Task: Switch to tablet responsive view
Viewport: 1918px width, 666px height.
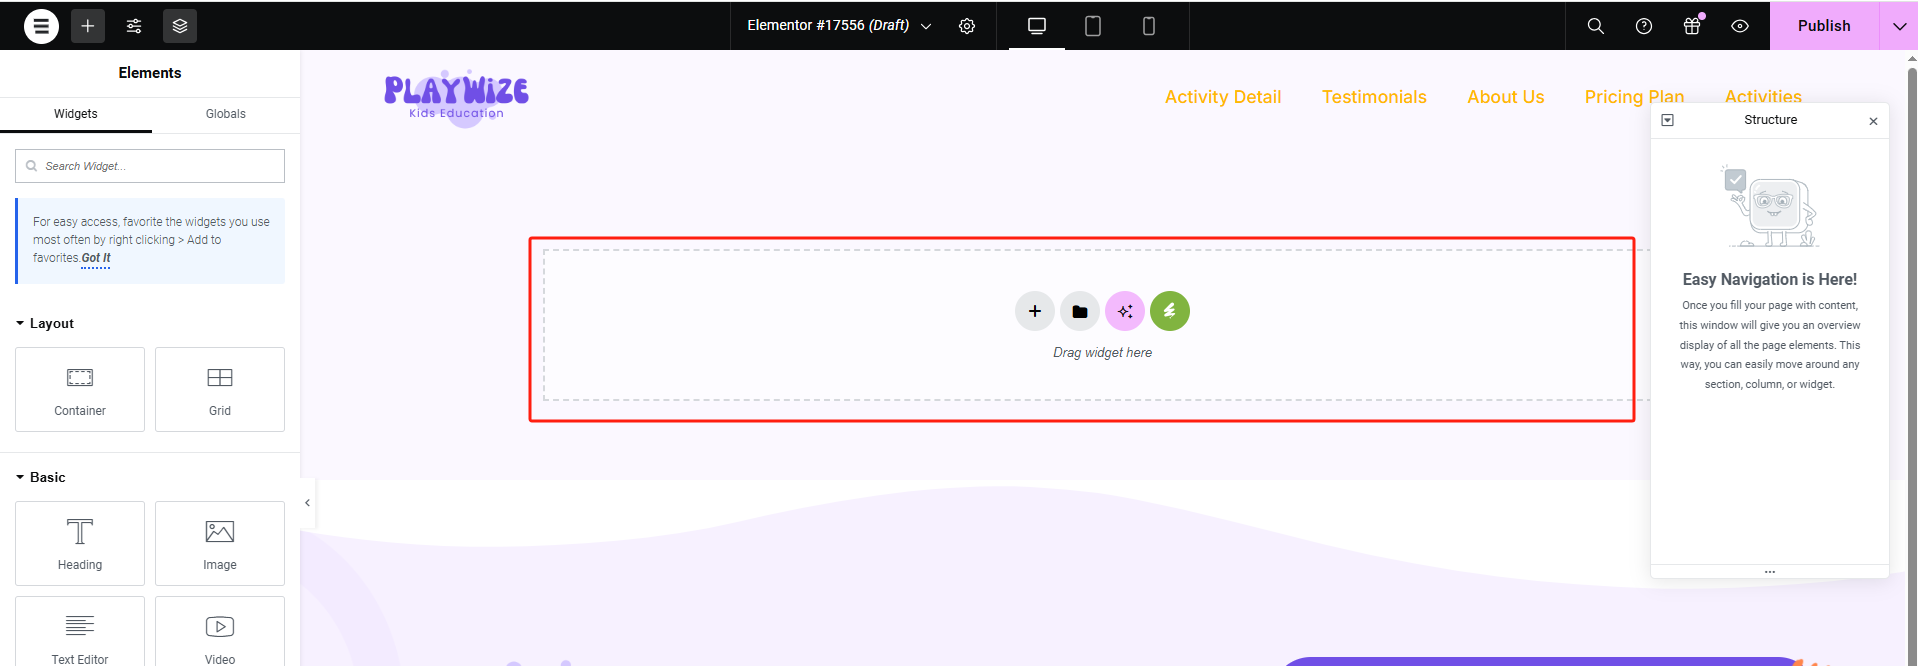Action: point(1093,26)
